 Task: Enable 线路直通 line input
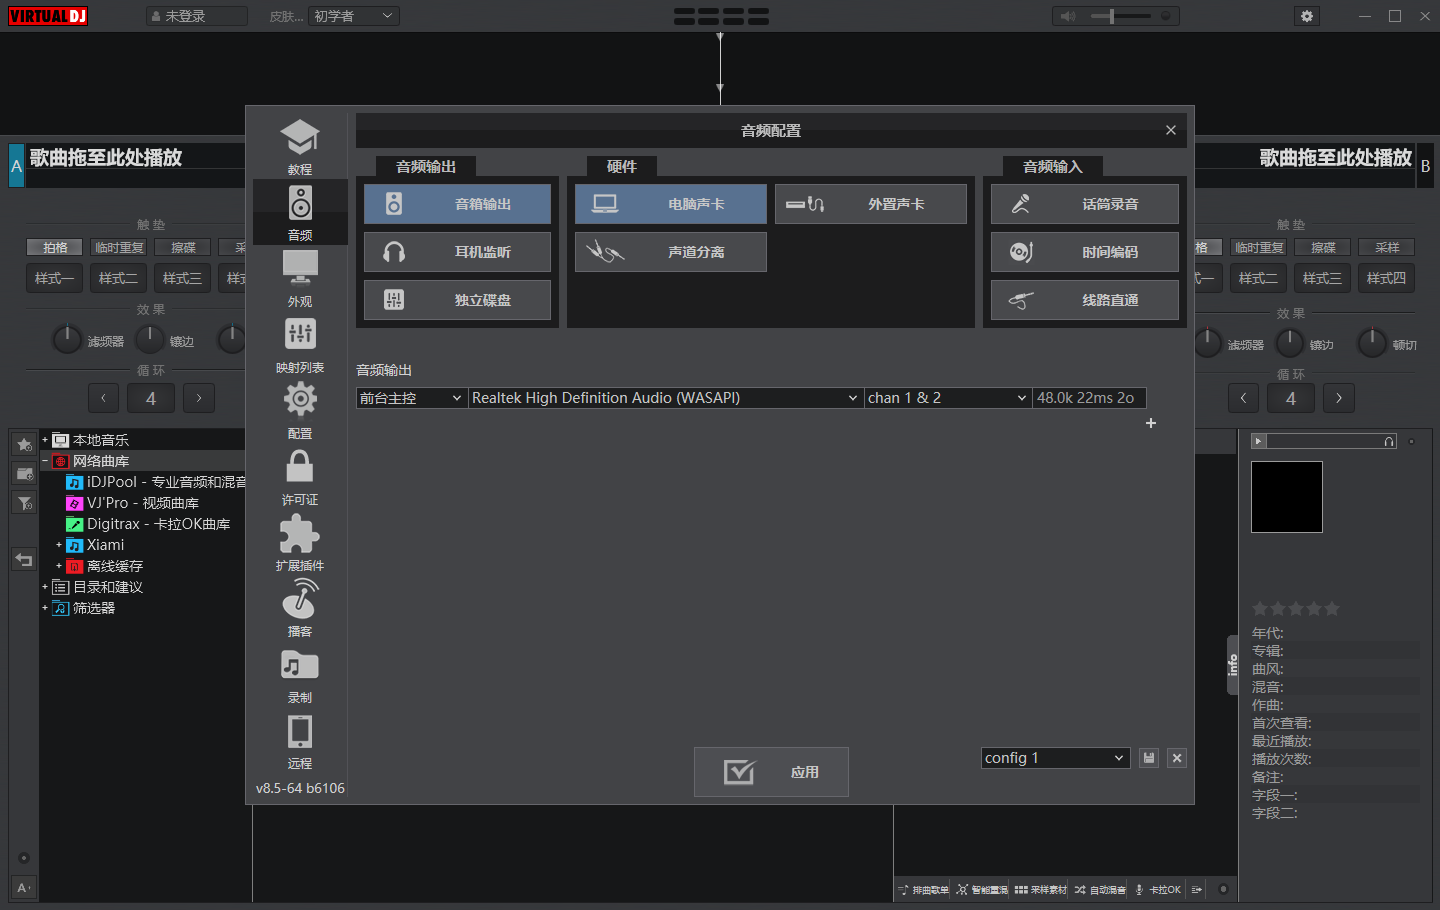pyautogui.click(x=1085, y=300)
